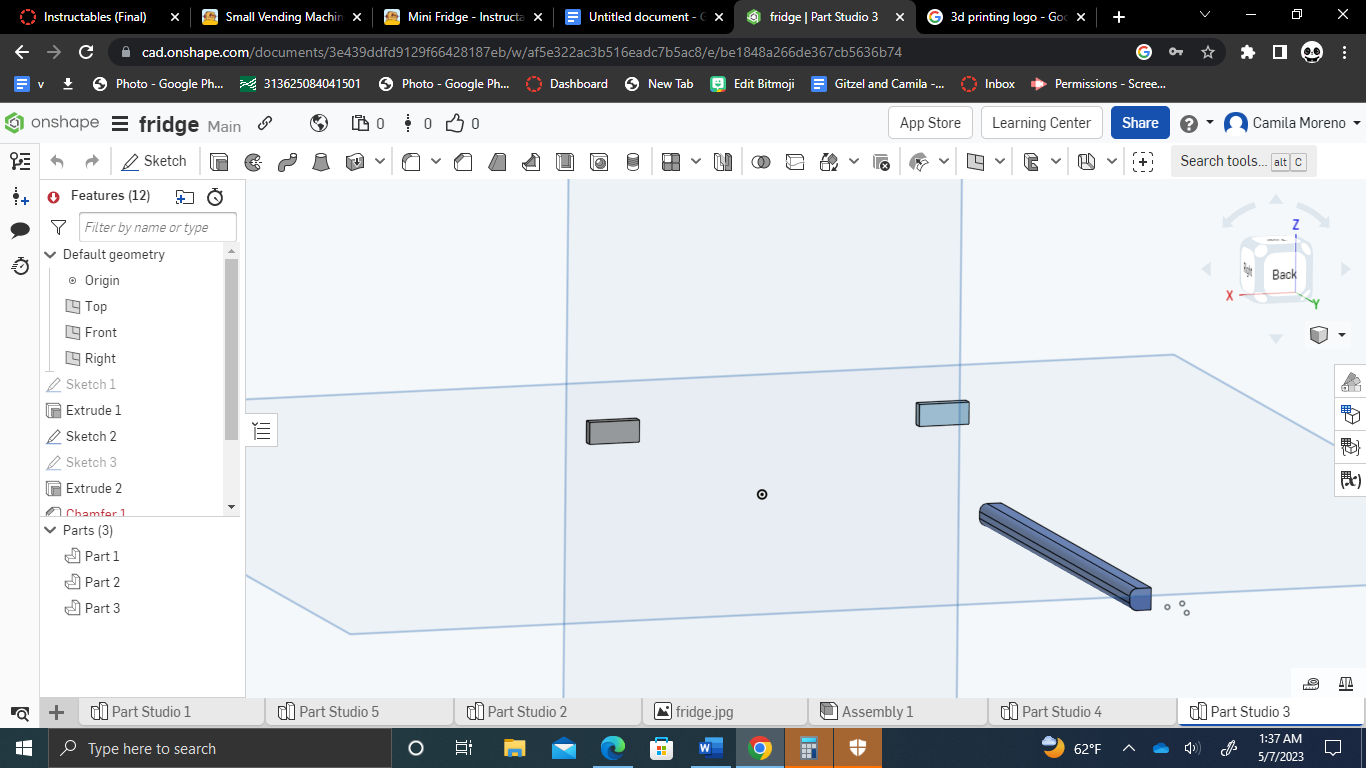Screen dimensions: 1366x768
Task: Open the Sketch tool
Action: coord(155,160)
